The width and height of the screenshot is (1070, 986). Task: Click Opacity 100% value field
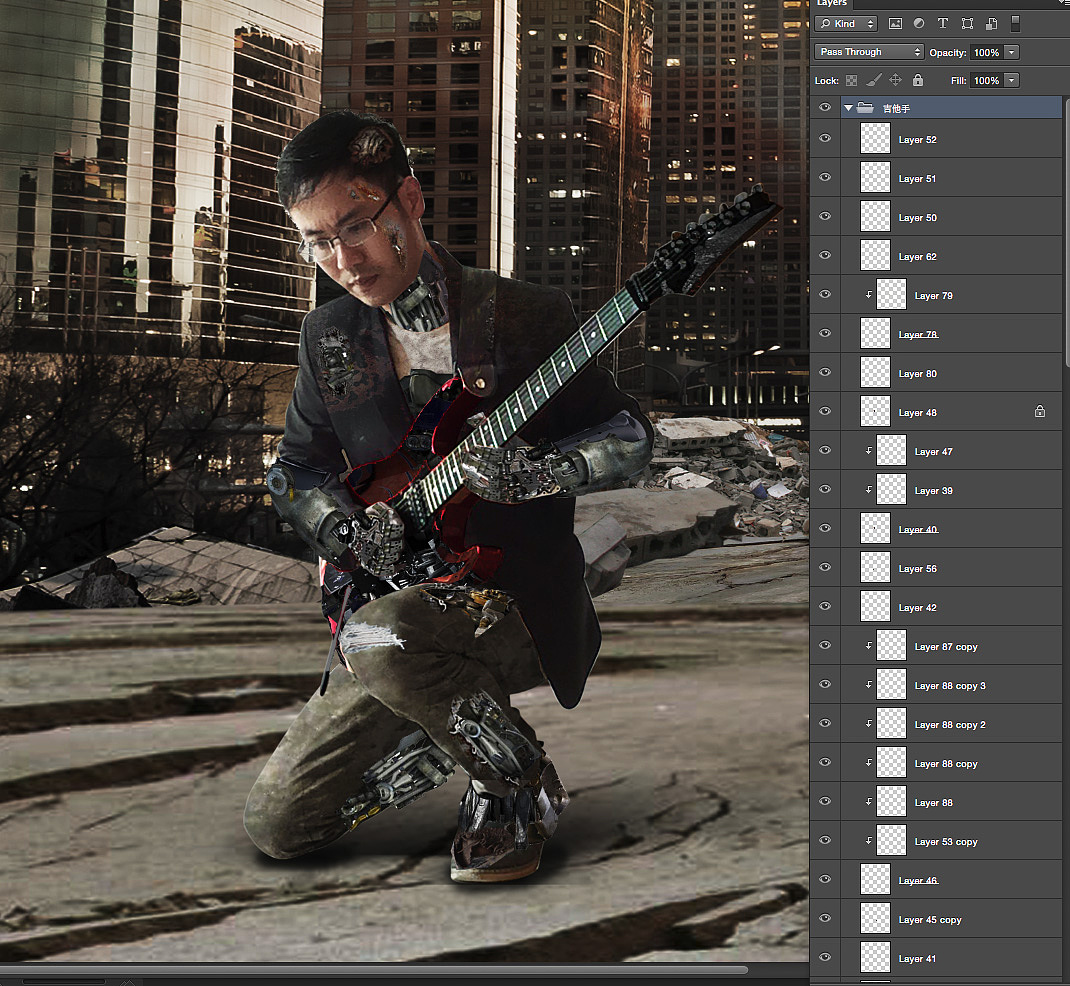click(x=987, y=53)
